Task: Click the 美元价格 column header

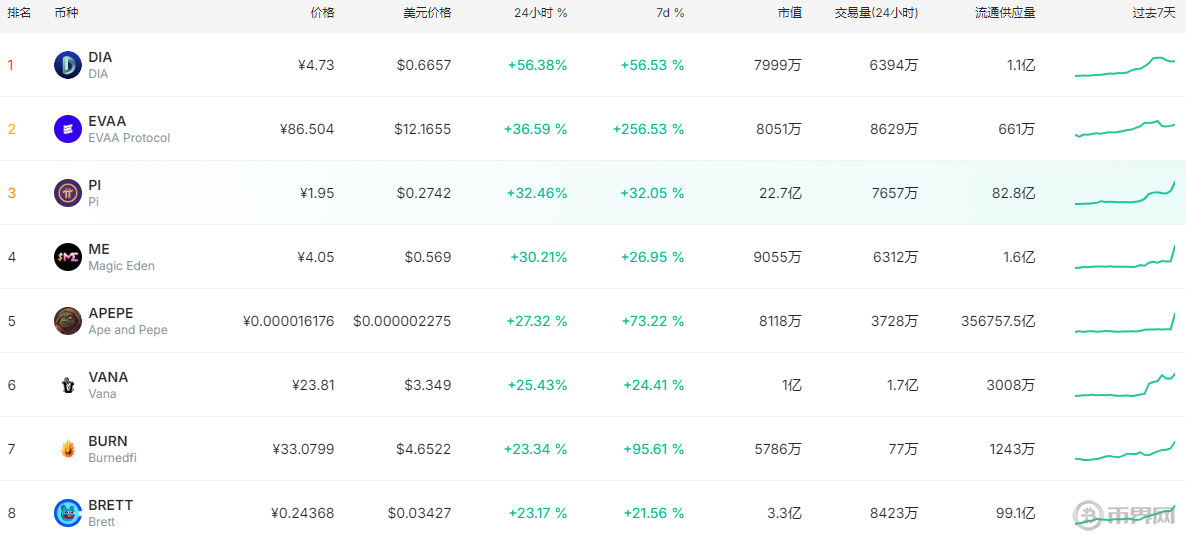Action: pyautogui.click(x=427, y=13)
